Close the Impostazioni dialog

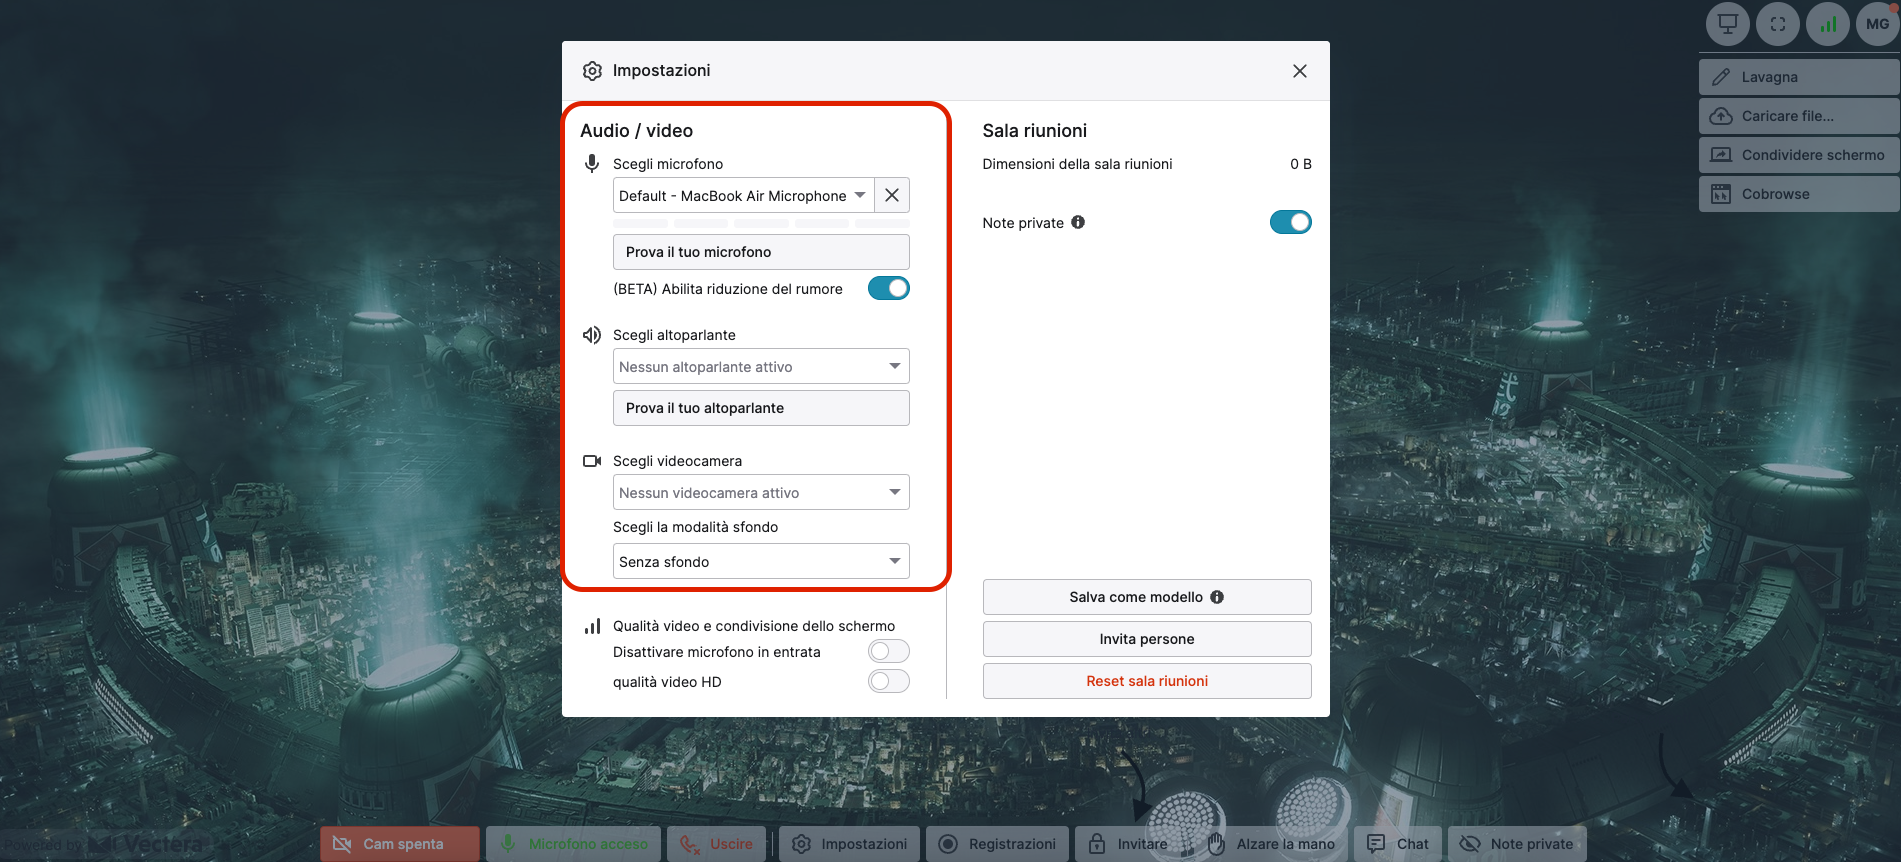[1299, 71]
